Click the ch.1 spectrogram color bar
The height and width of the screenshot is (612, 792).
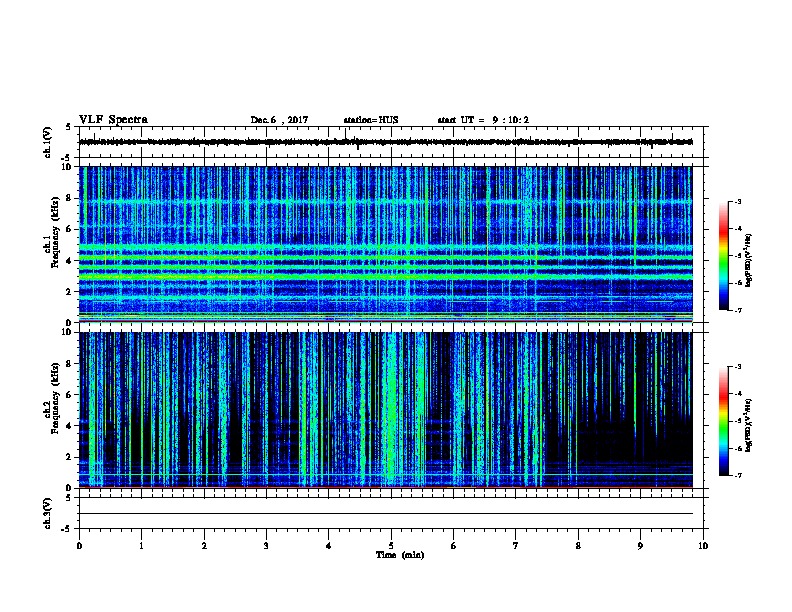pos(723,256)
